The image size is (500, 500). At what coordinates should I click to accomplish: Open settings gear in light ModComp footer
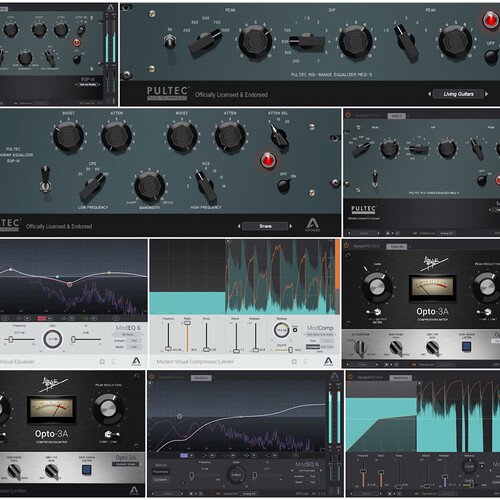click(294, 361)
